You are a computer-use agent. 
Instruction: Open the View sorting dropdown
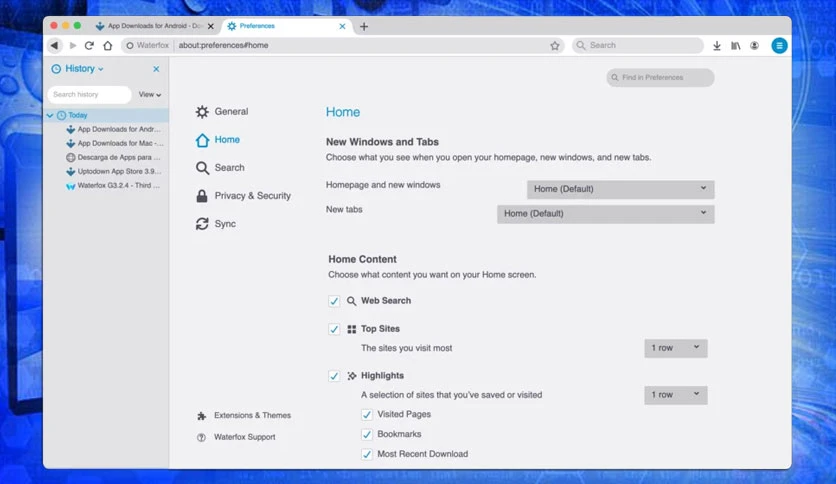click(x=150, y=94)
